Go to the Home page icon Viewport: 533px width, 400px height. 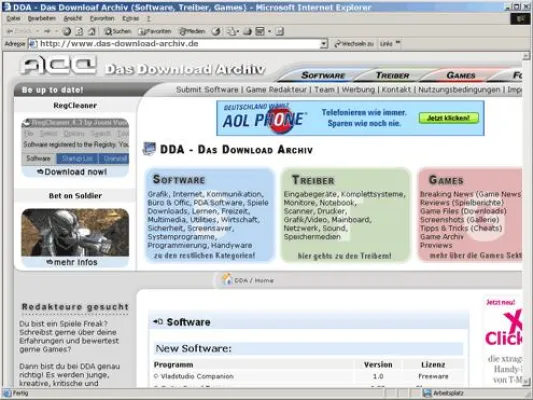pos(91,32)
